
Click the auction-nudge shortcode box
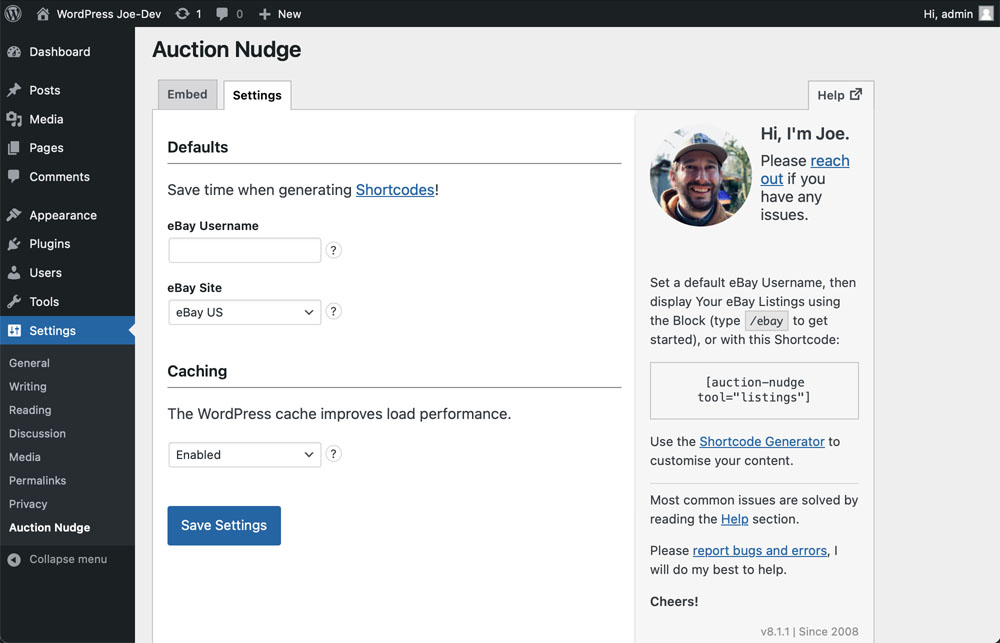click(754, 390)
